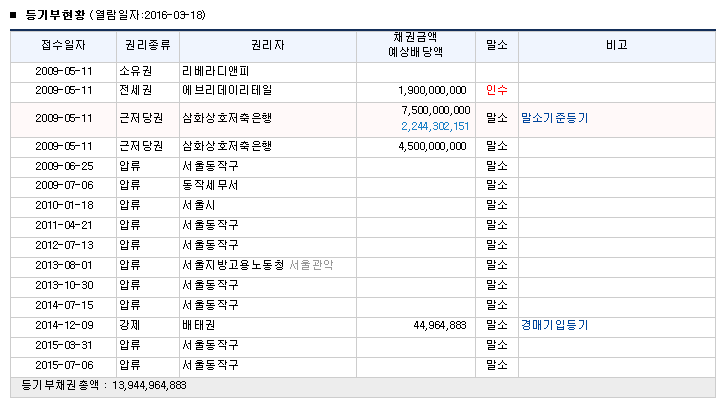Select the date 2013-10-30
The width and height of the screenshot is (720, 406).
click(x=64, y=285)
